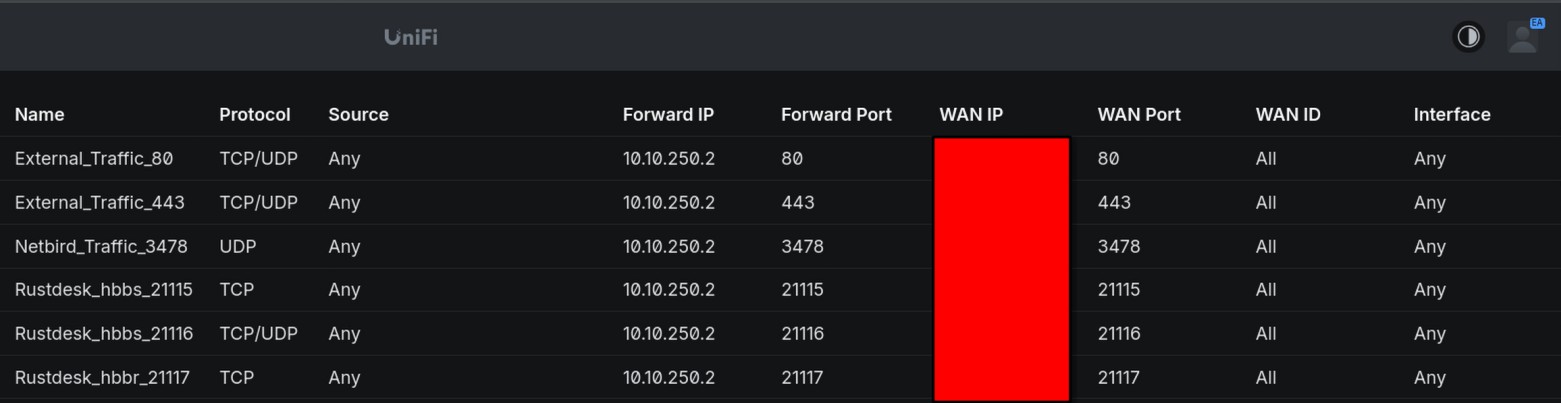Select the Netbird_Traffic_3478 row
The image size is (1561, 403).
coord(780,246)
